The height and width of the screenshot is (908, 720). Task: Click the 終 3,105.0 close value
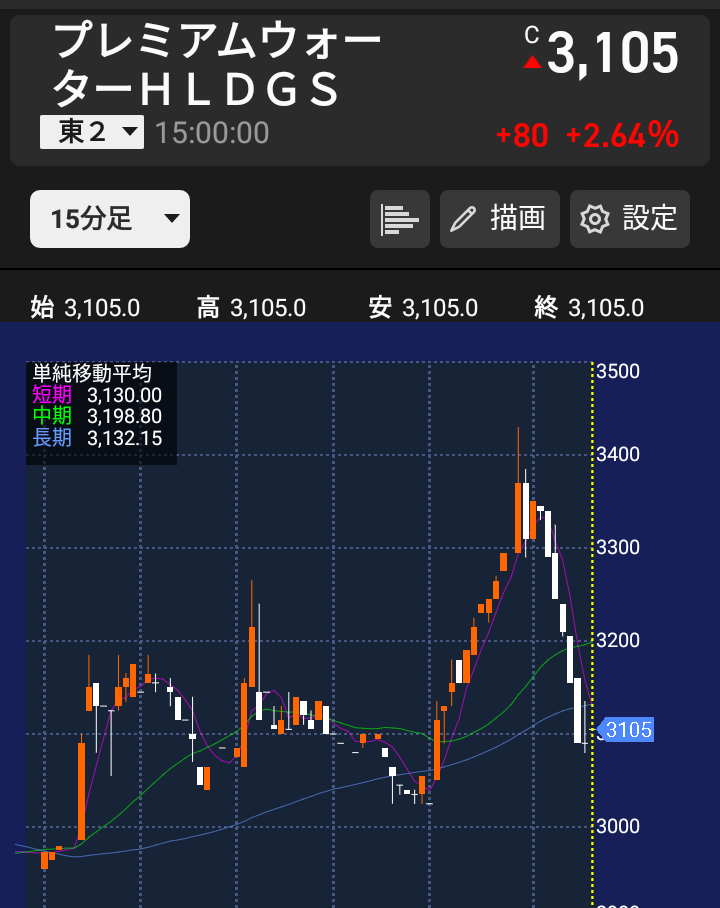click(x=589, y=307)
